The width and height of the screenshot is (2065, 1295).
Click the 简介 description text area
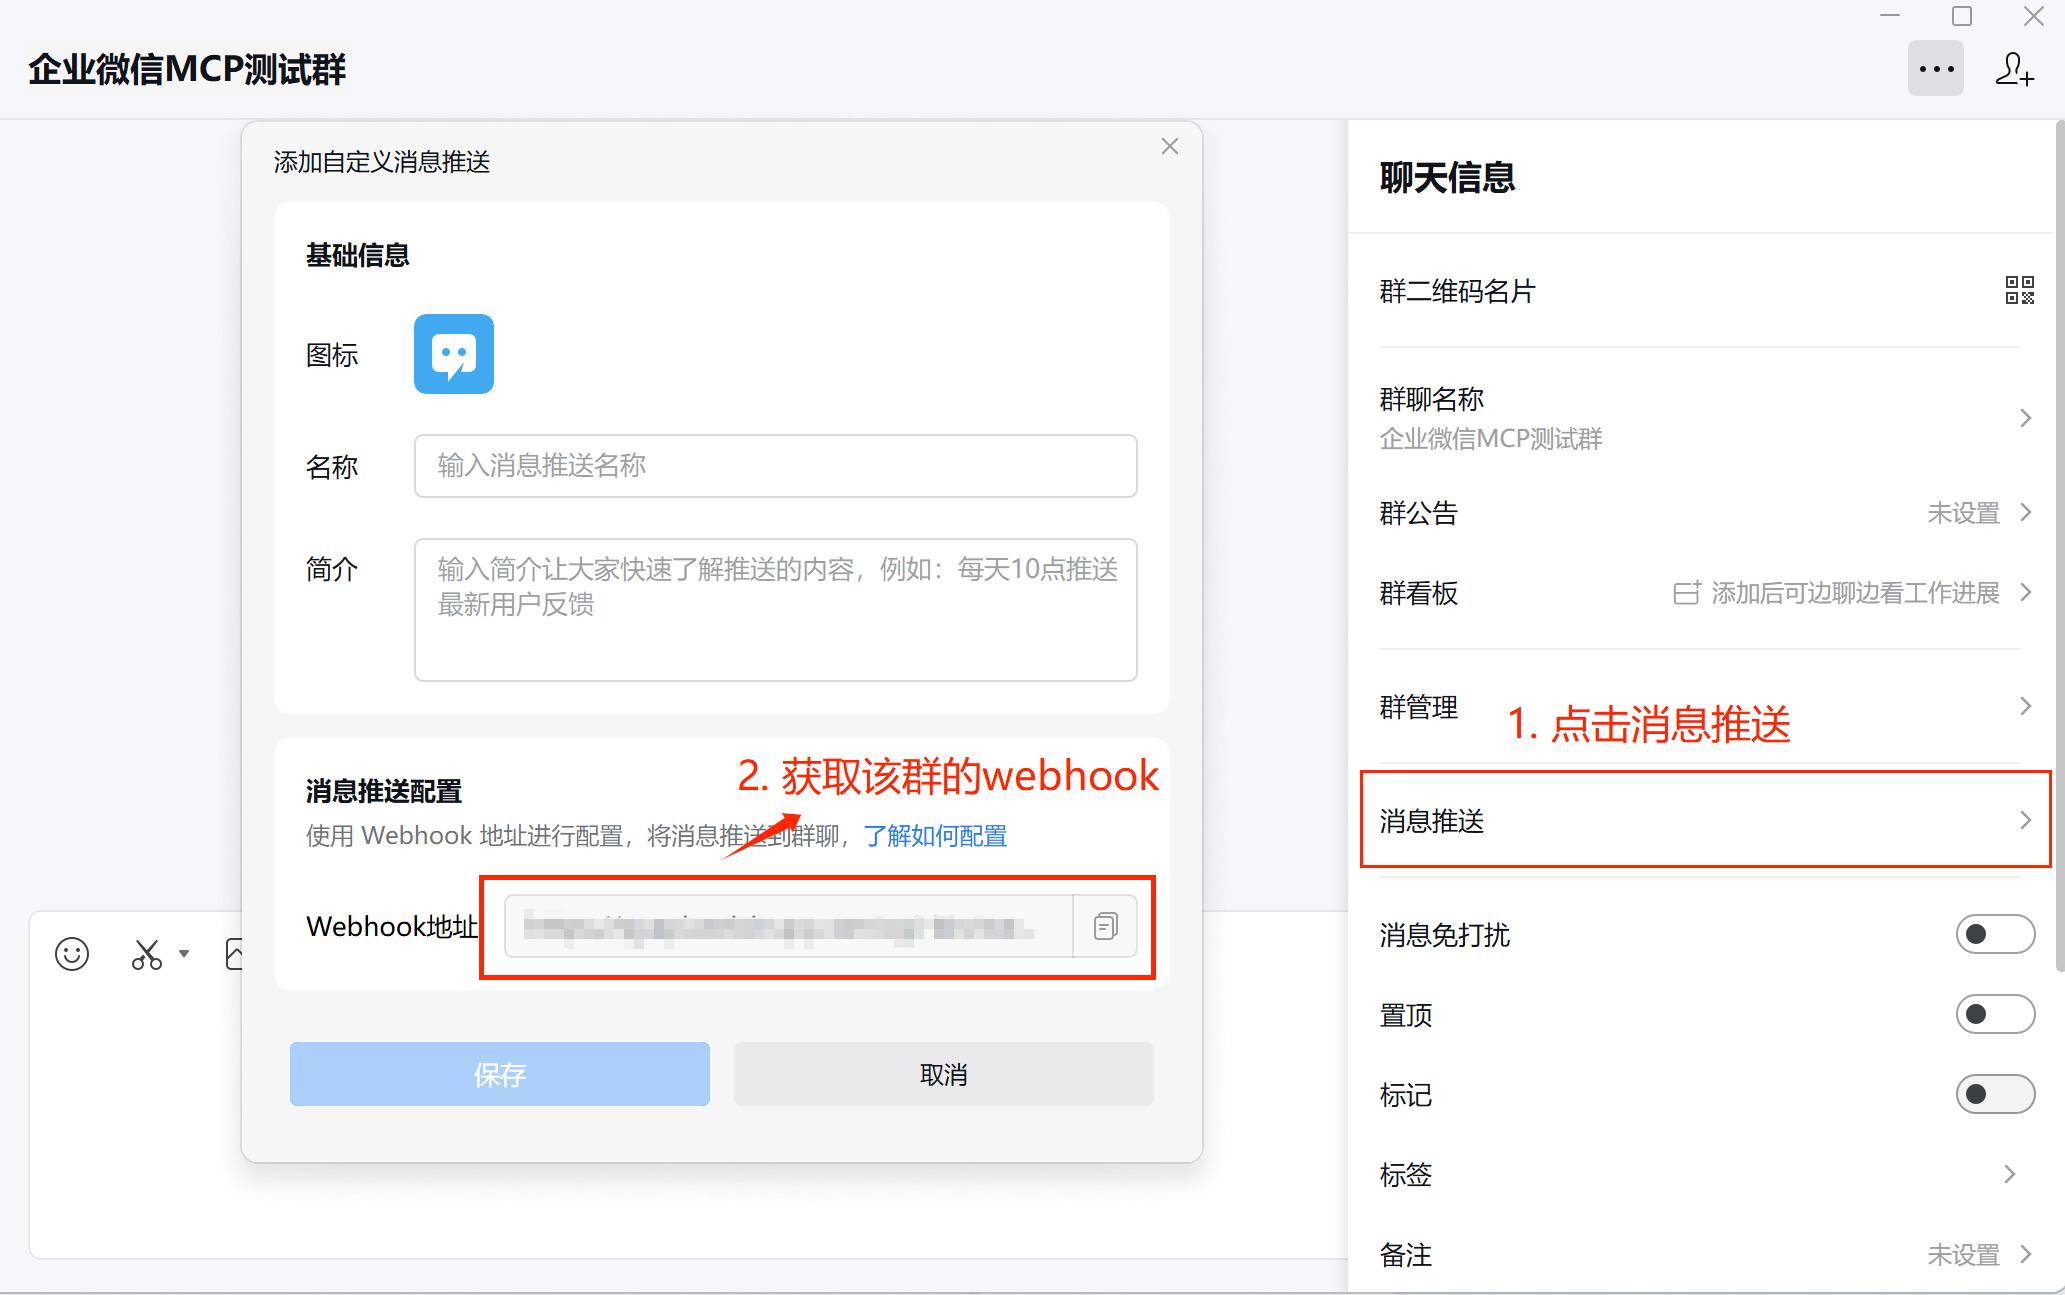pos(775,610)
